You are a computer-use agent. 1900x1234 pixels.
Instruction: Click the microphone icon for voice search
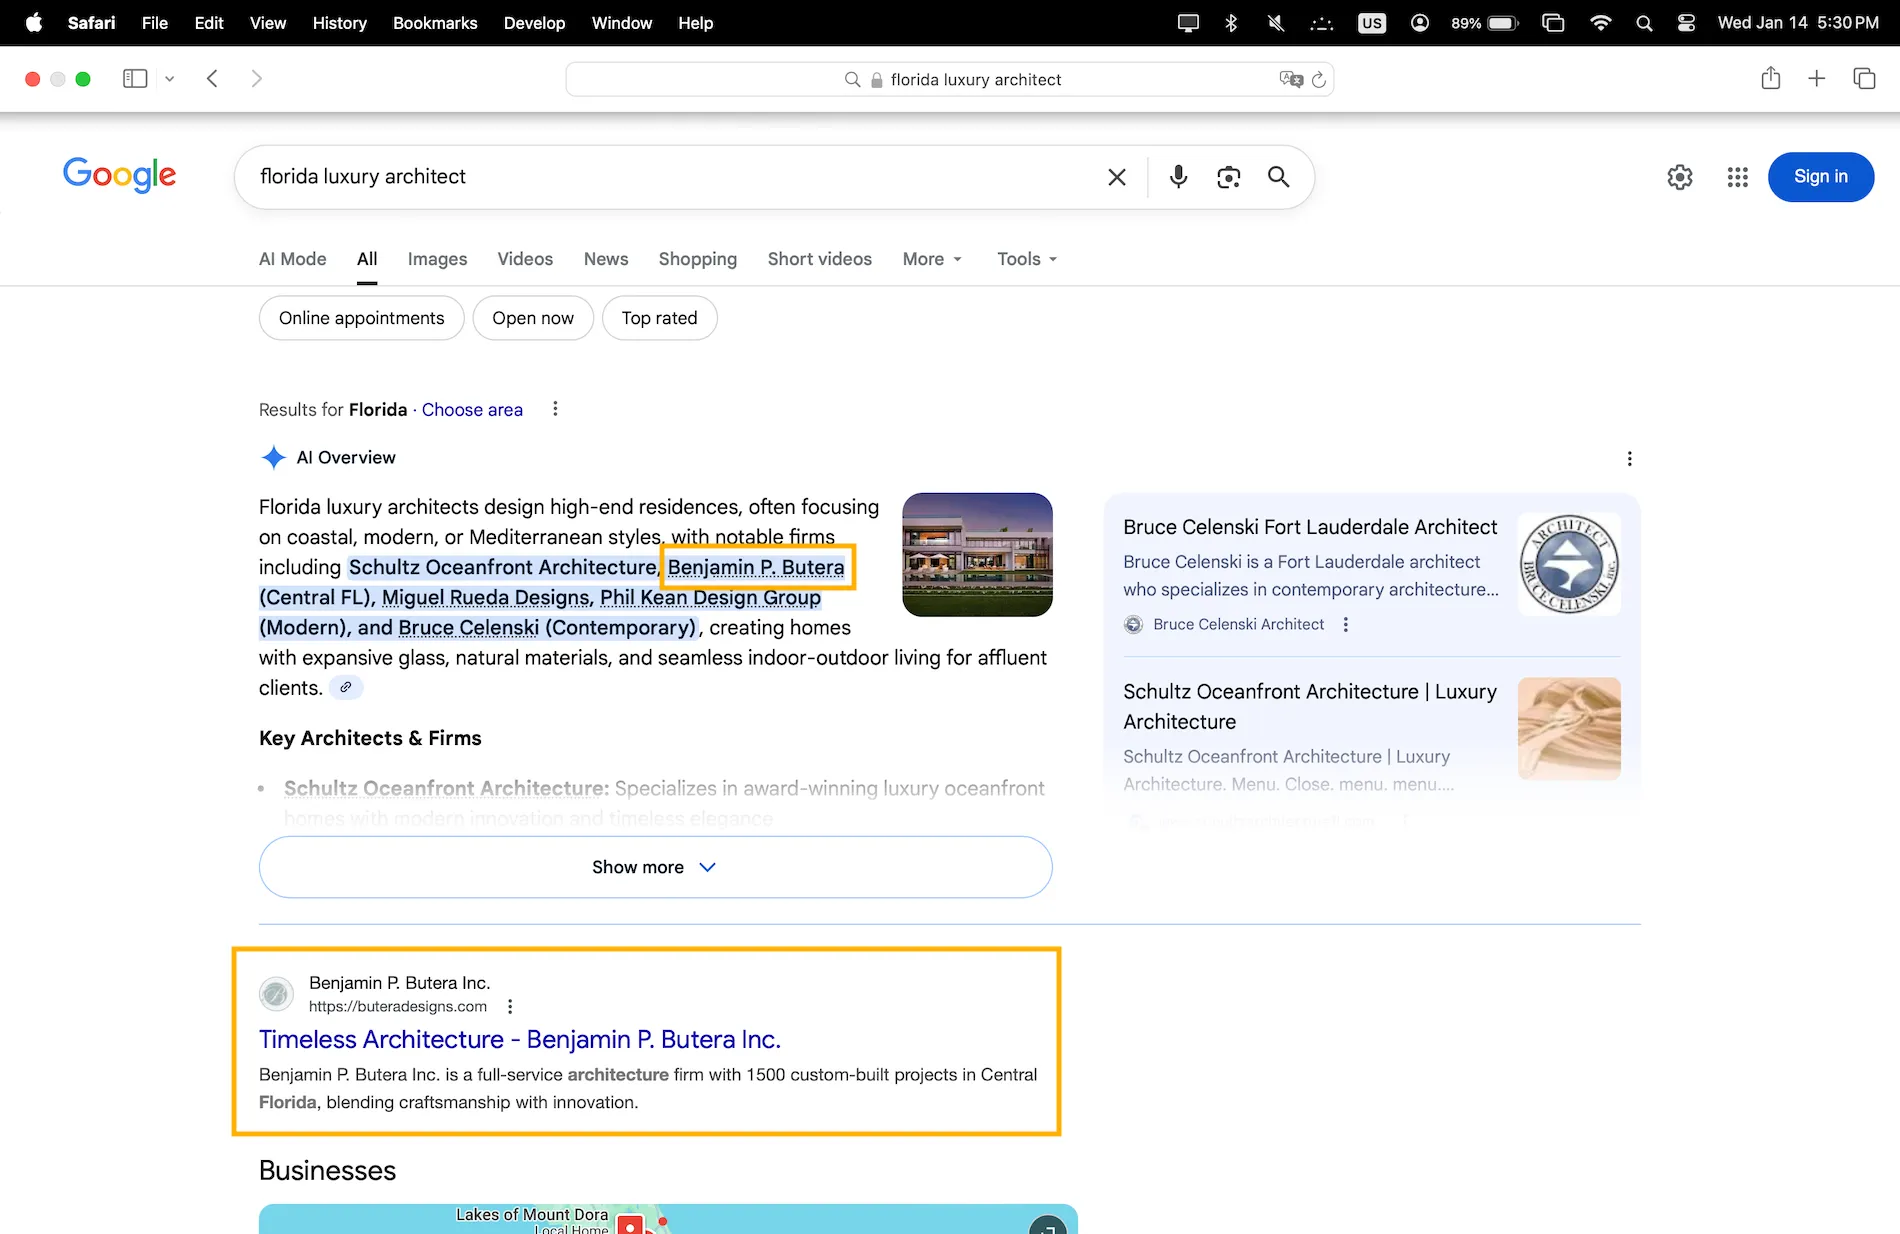(1178, 177)
